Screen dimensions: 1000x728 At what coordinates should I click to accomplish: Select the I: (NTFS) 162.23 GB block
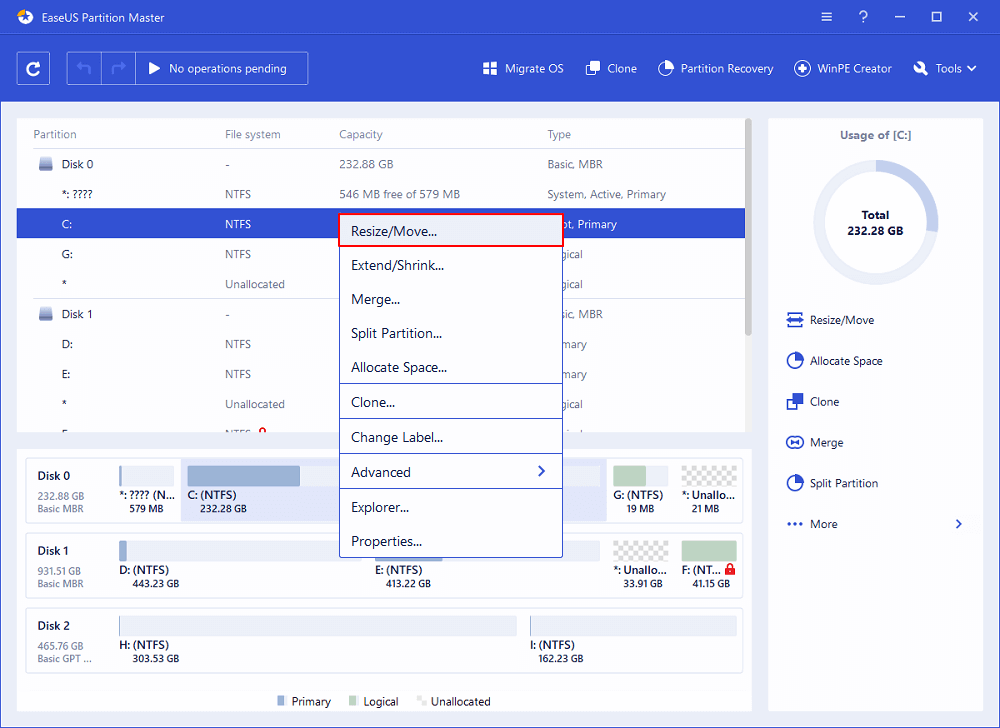(x=633, y=639)
